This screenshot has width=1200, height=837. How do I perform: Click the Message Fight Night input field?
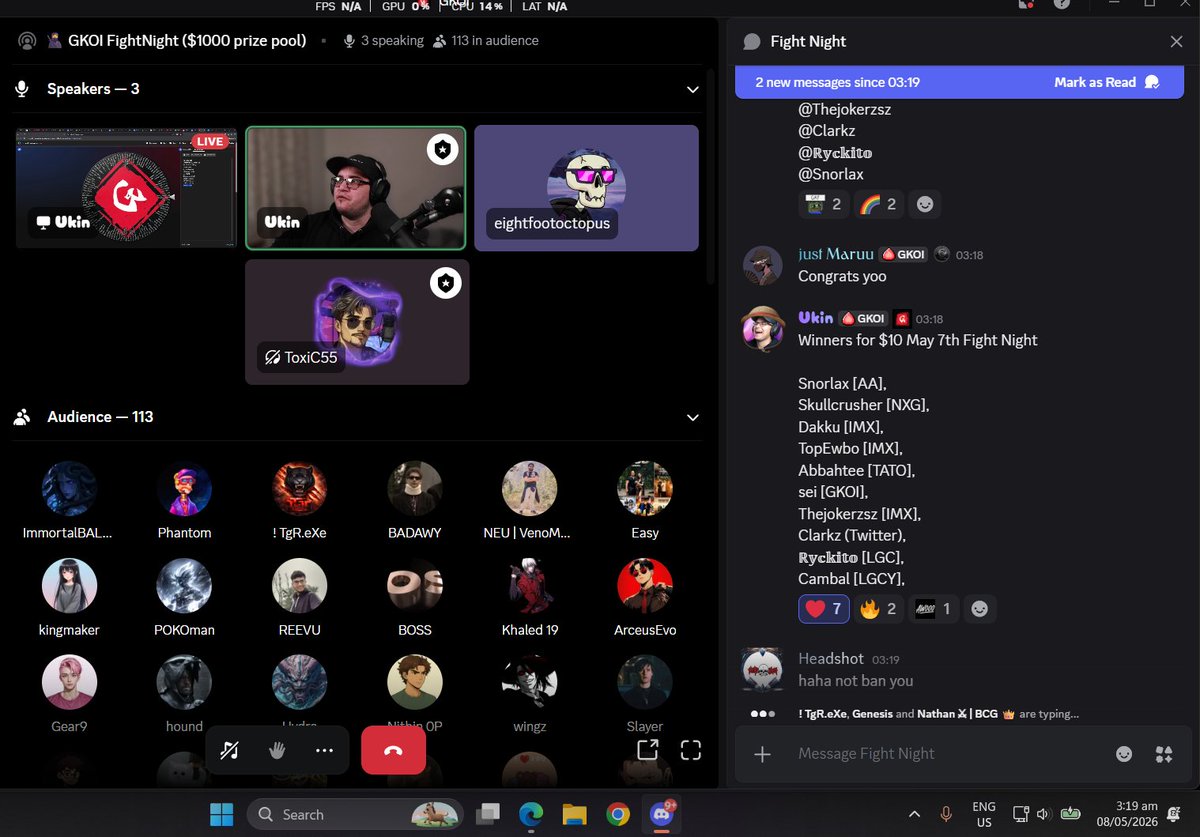[x=948, y=754]
